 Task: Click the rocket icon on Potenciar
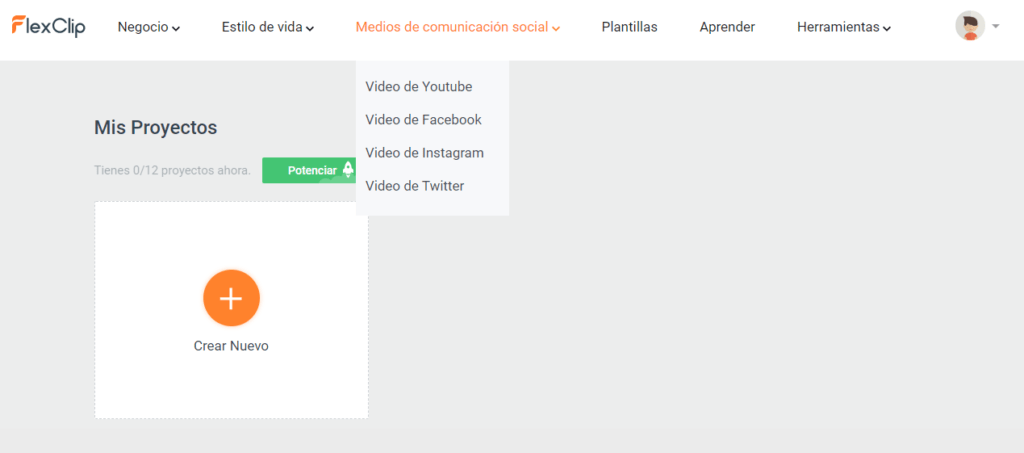tap(348, 170)
